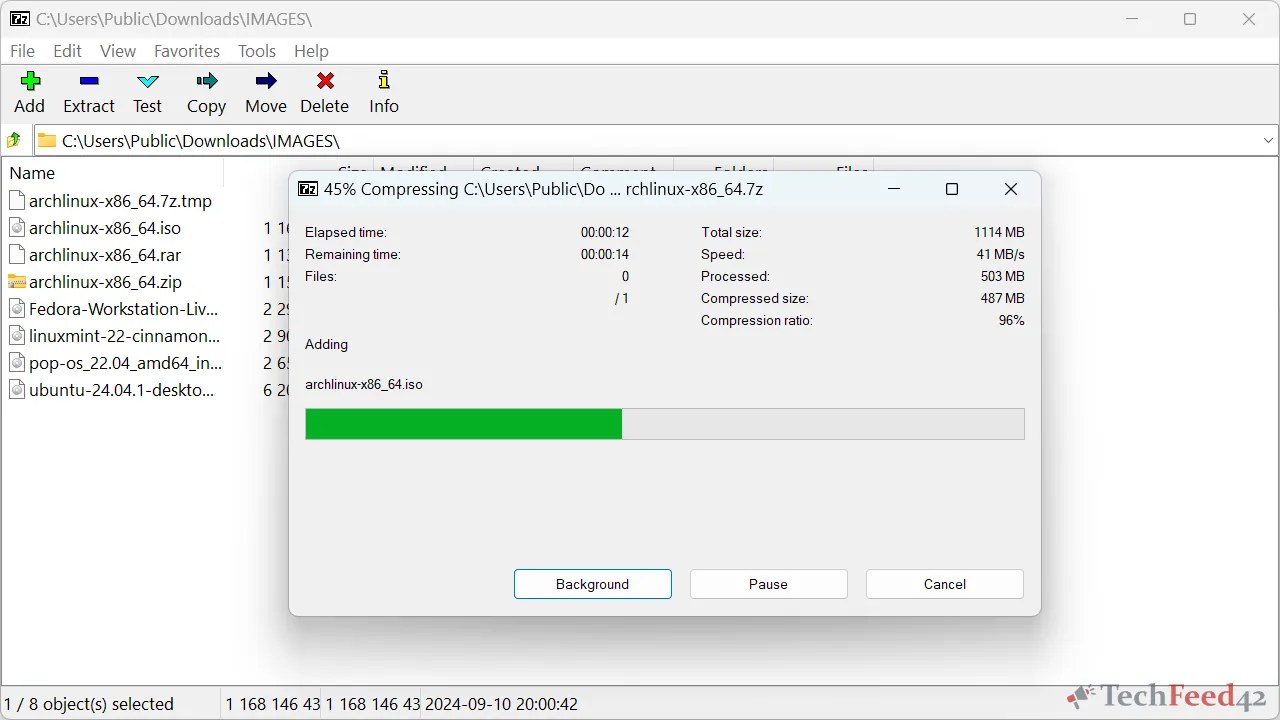Close the compressing progress dialog

[x=1011, y=189]
